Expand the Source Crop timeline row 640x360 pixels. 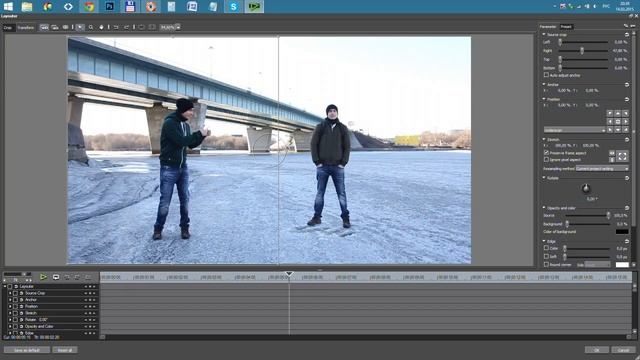point(10,293)
